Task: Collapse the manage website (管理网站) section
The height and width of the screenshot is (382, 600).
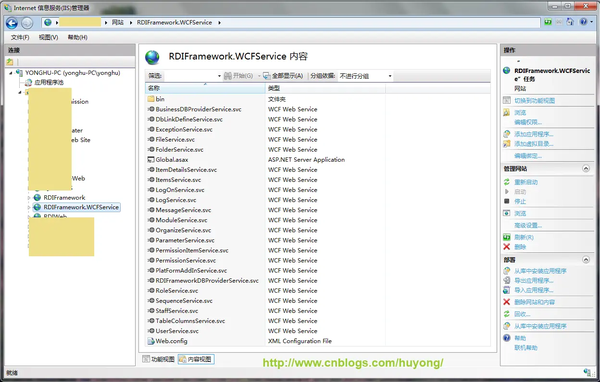Action: click(585, 168)
